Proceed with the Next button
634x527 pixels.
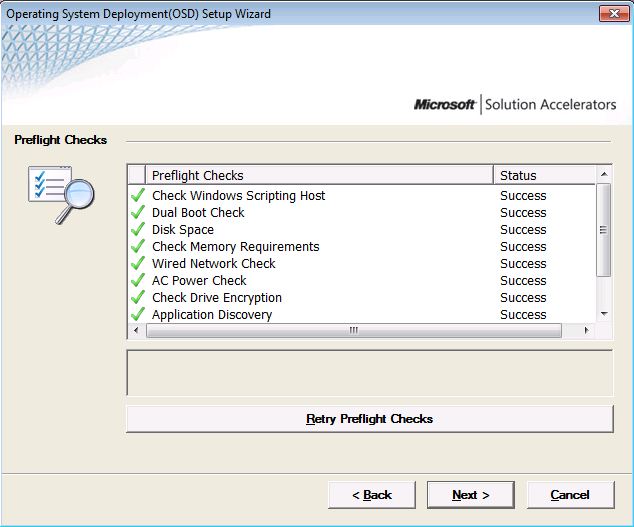coord(471,495)
